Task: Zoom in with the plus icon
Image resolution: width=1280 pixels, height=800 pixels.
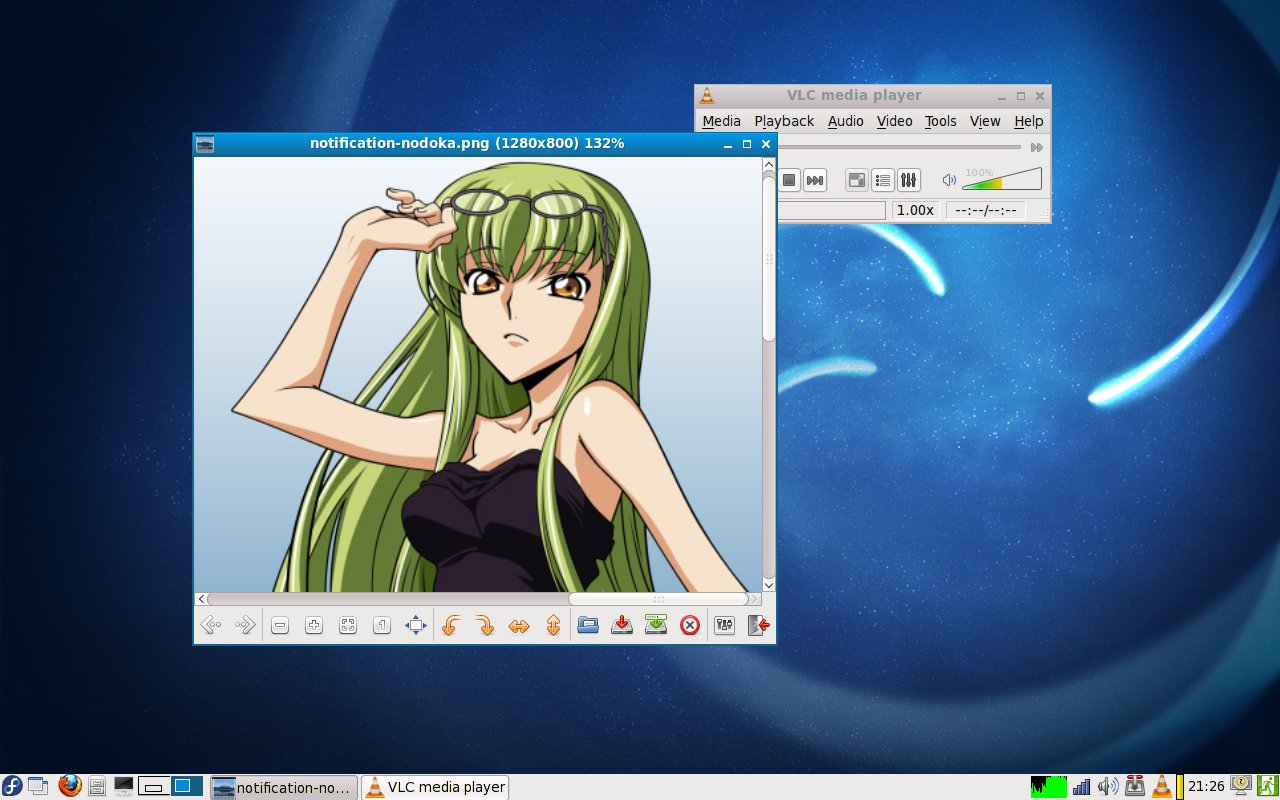Action: pyautogui.click(x=314, y=626)
